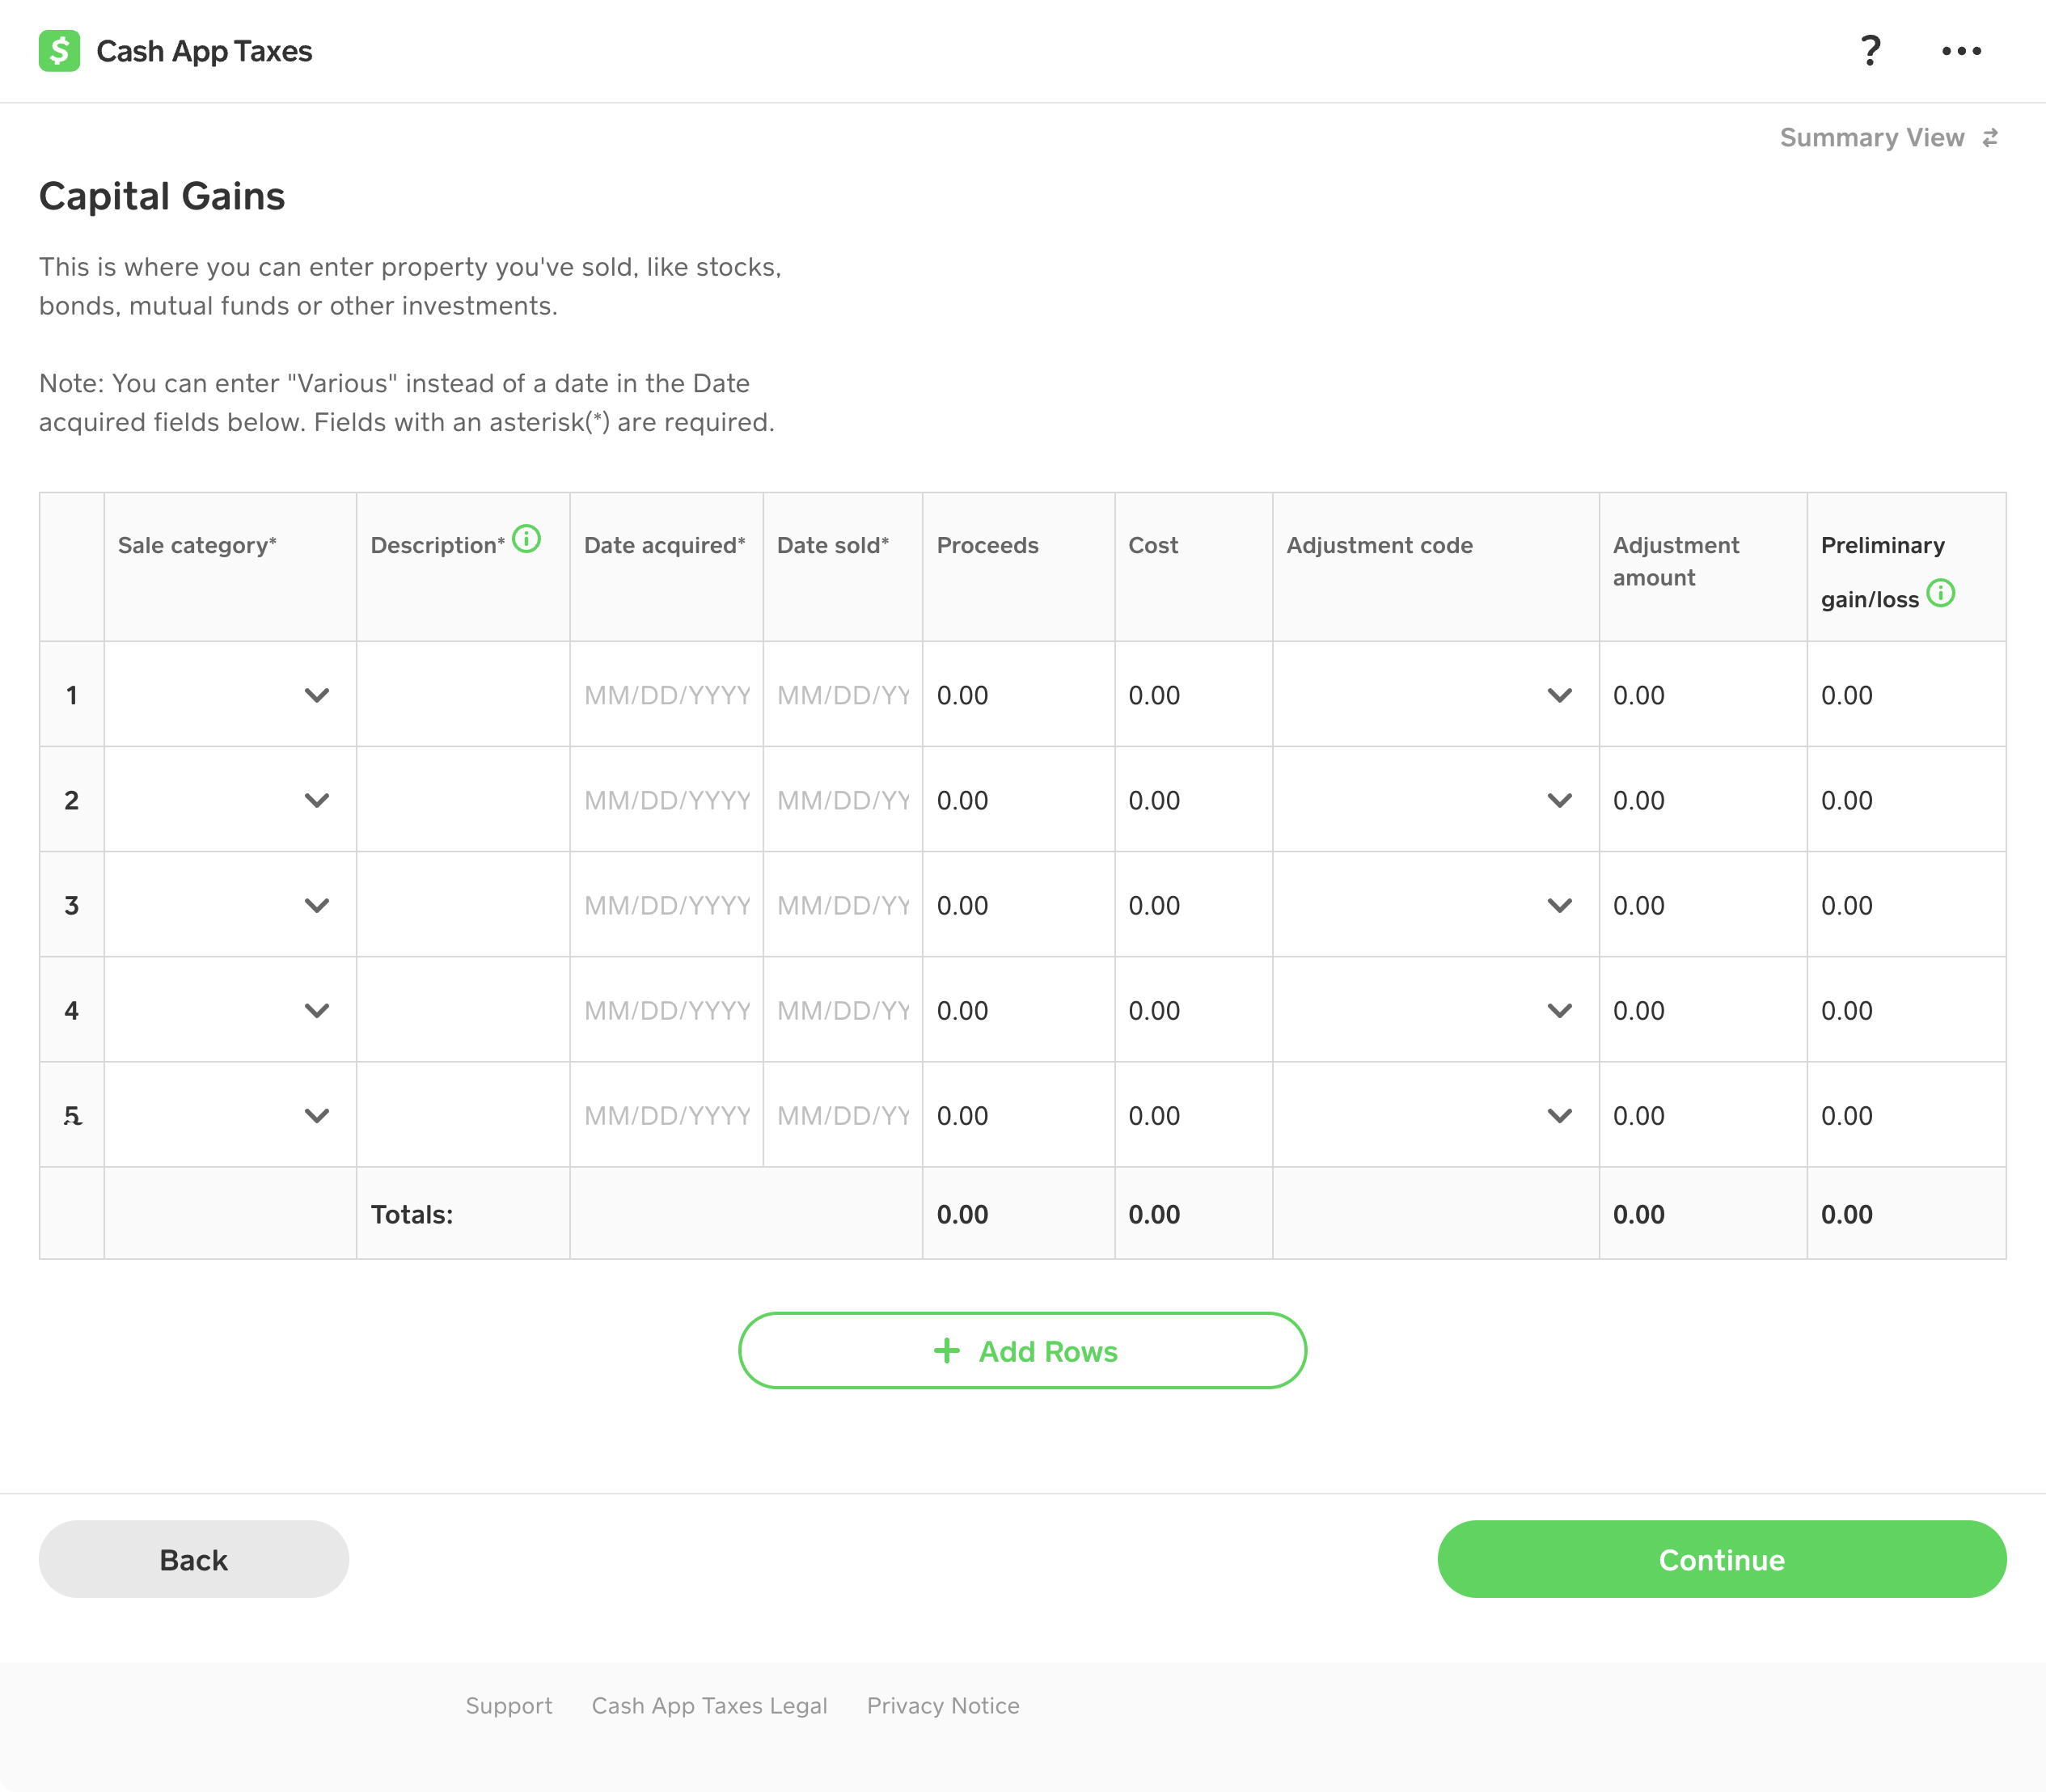
Task: Click the Adjustment code column header
Action: [1379, 545]
